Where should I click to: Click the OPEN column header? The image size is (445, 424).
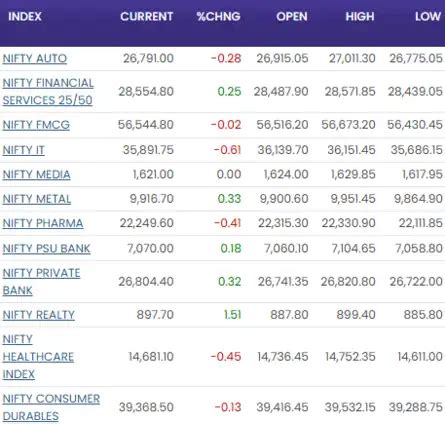[x=292, y=16]
